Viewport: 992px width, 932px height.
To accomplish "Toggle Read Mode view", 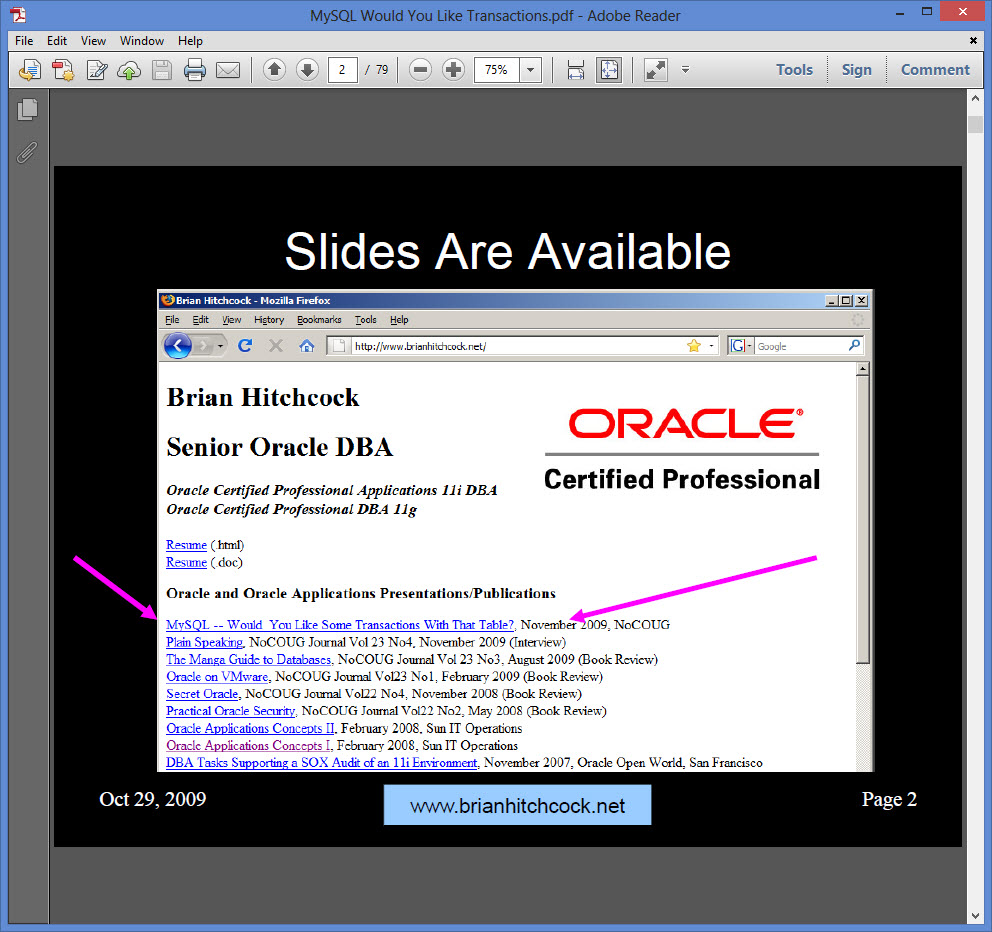I will [655, 70].
